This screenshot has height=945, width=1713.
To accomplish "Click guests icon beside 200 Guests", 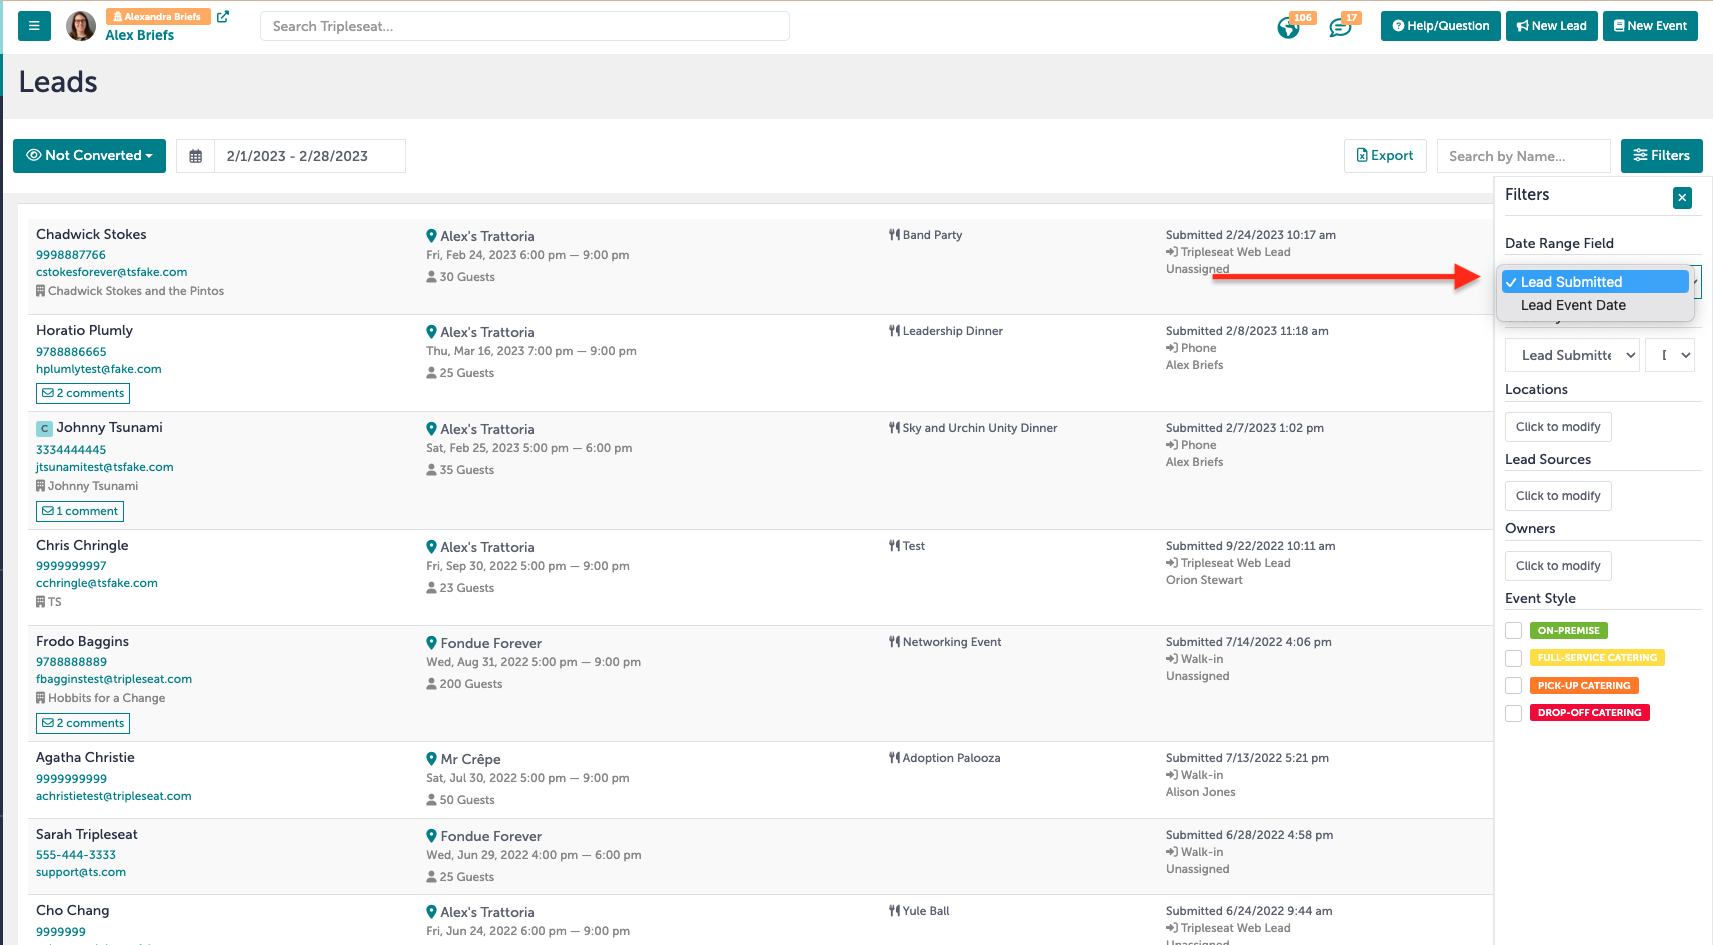I will (432, 684).
